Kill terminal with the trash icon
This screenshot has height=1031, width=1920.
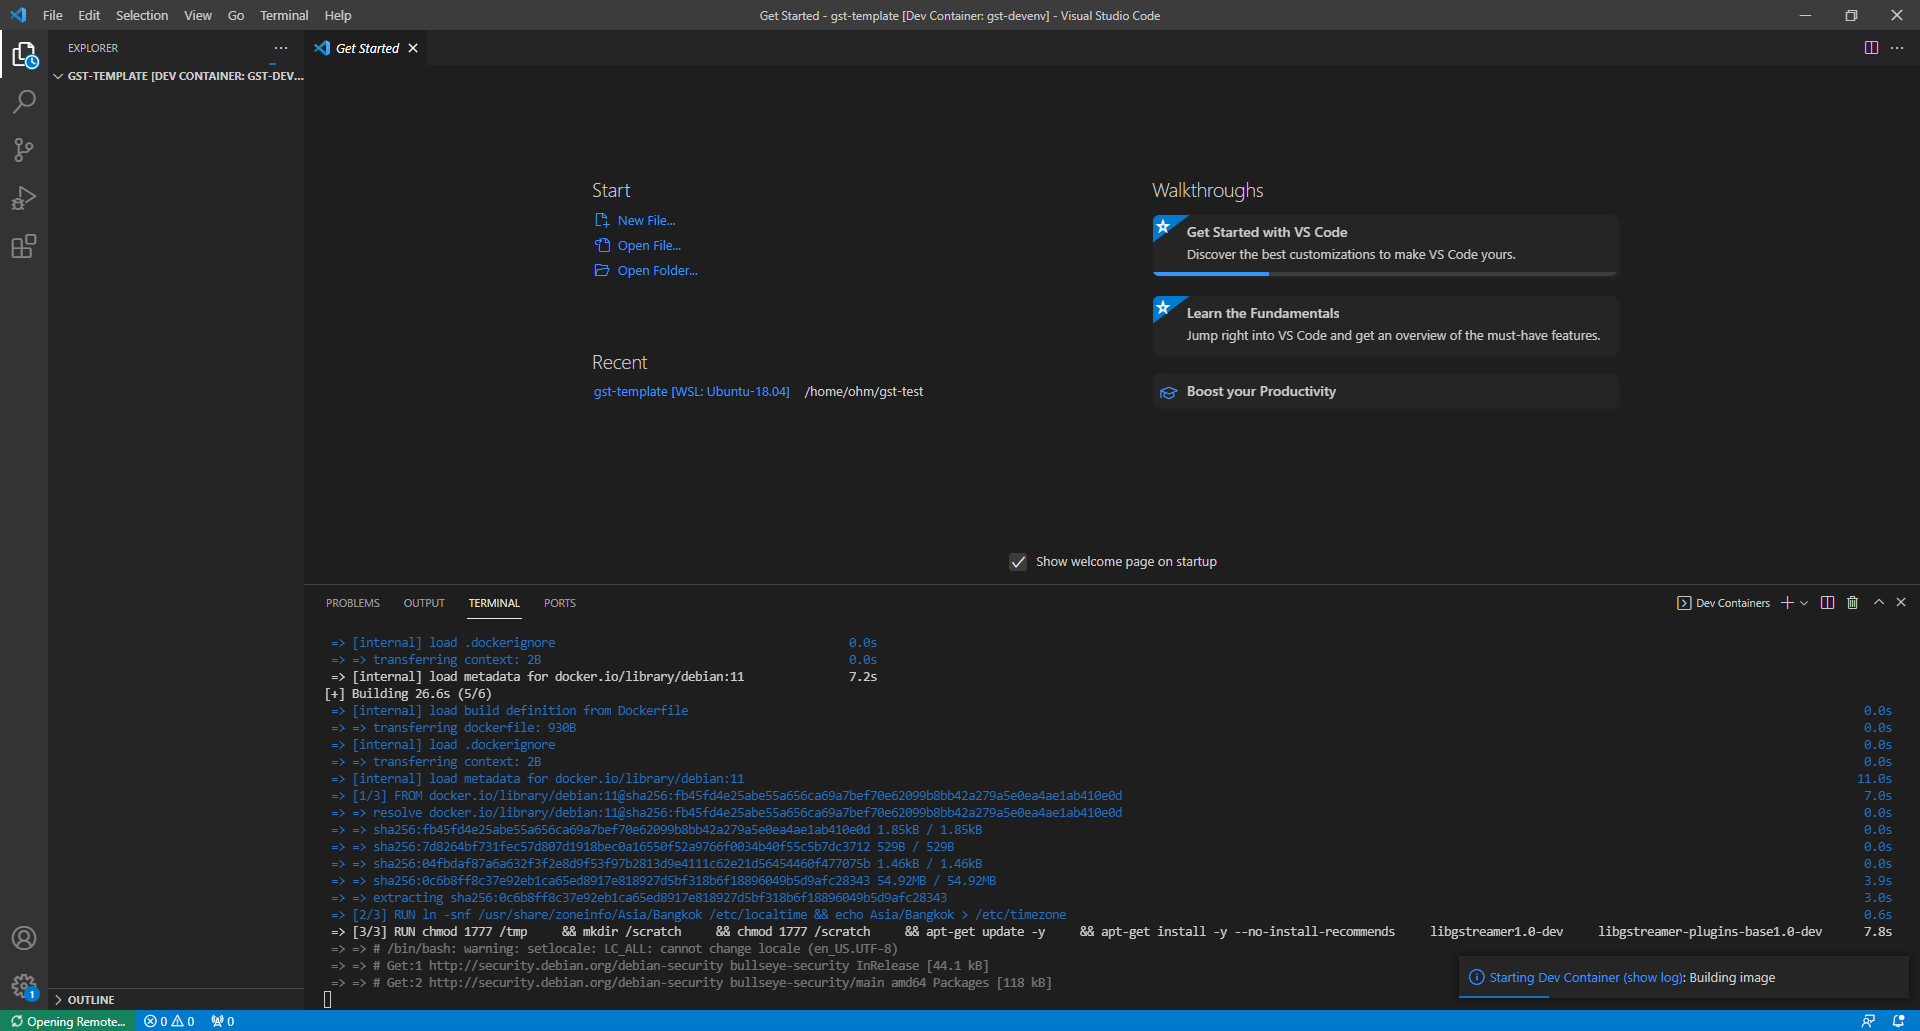tap(1852, 603)
